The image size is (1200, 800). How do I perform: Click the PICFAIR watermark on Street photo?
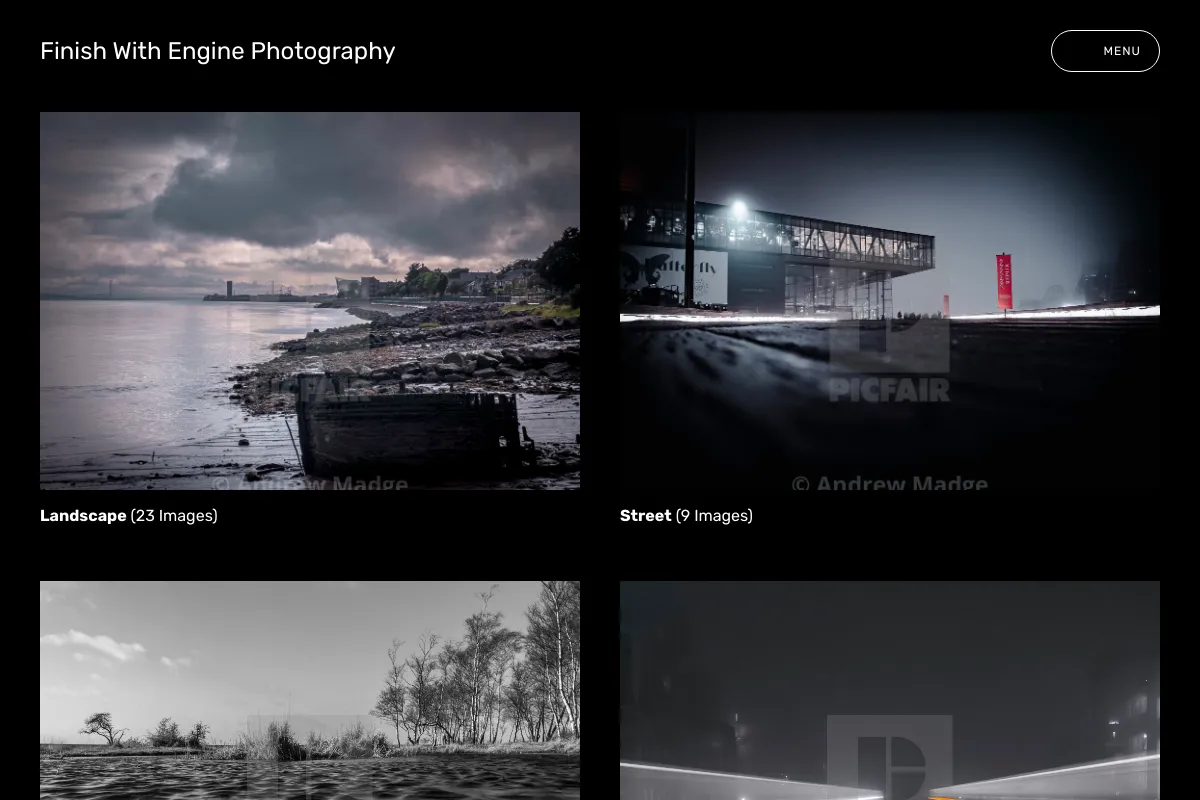point(890,389)
